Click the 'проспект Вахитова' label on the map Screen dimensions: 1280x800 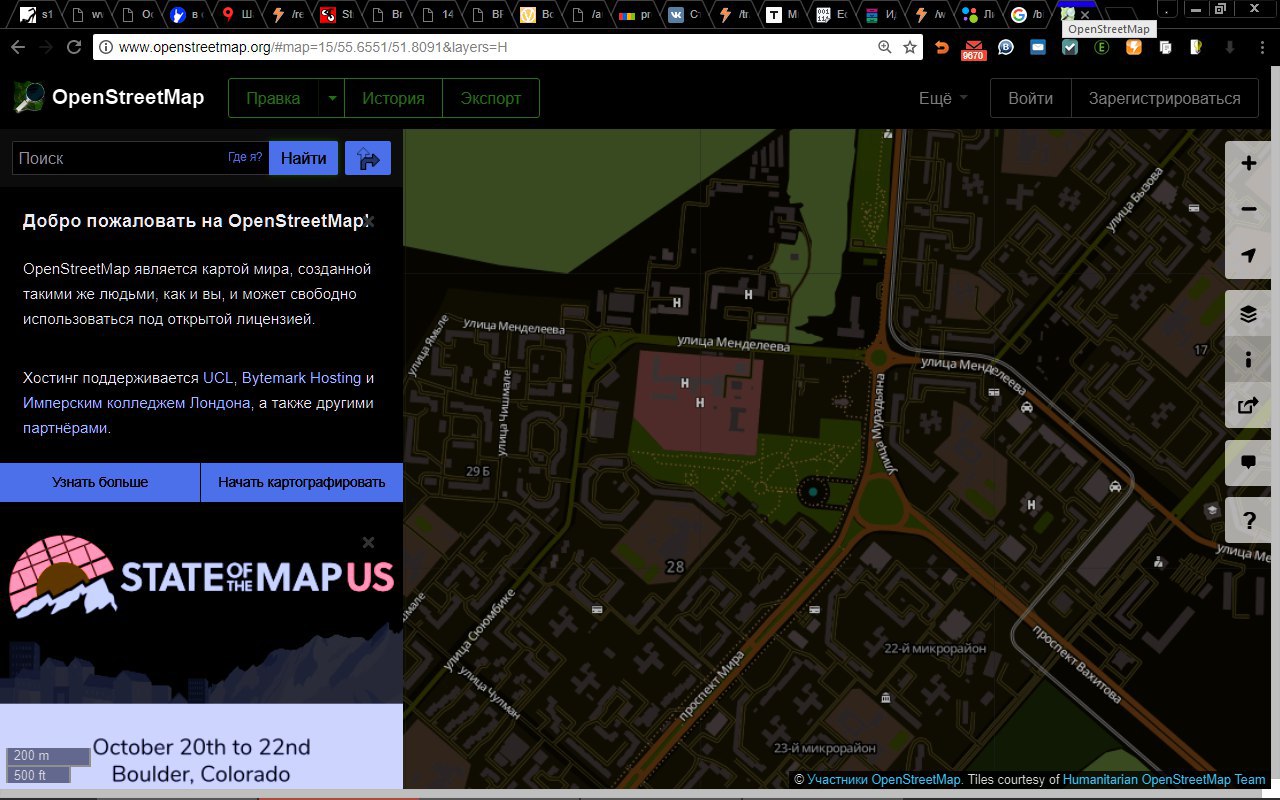tap(1077, 665)
